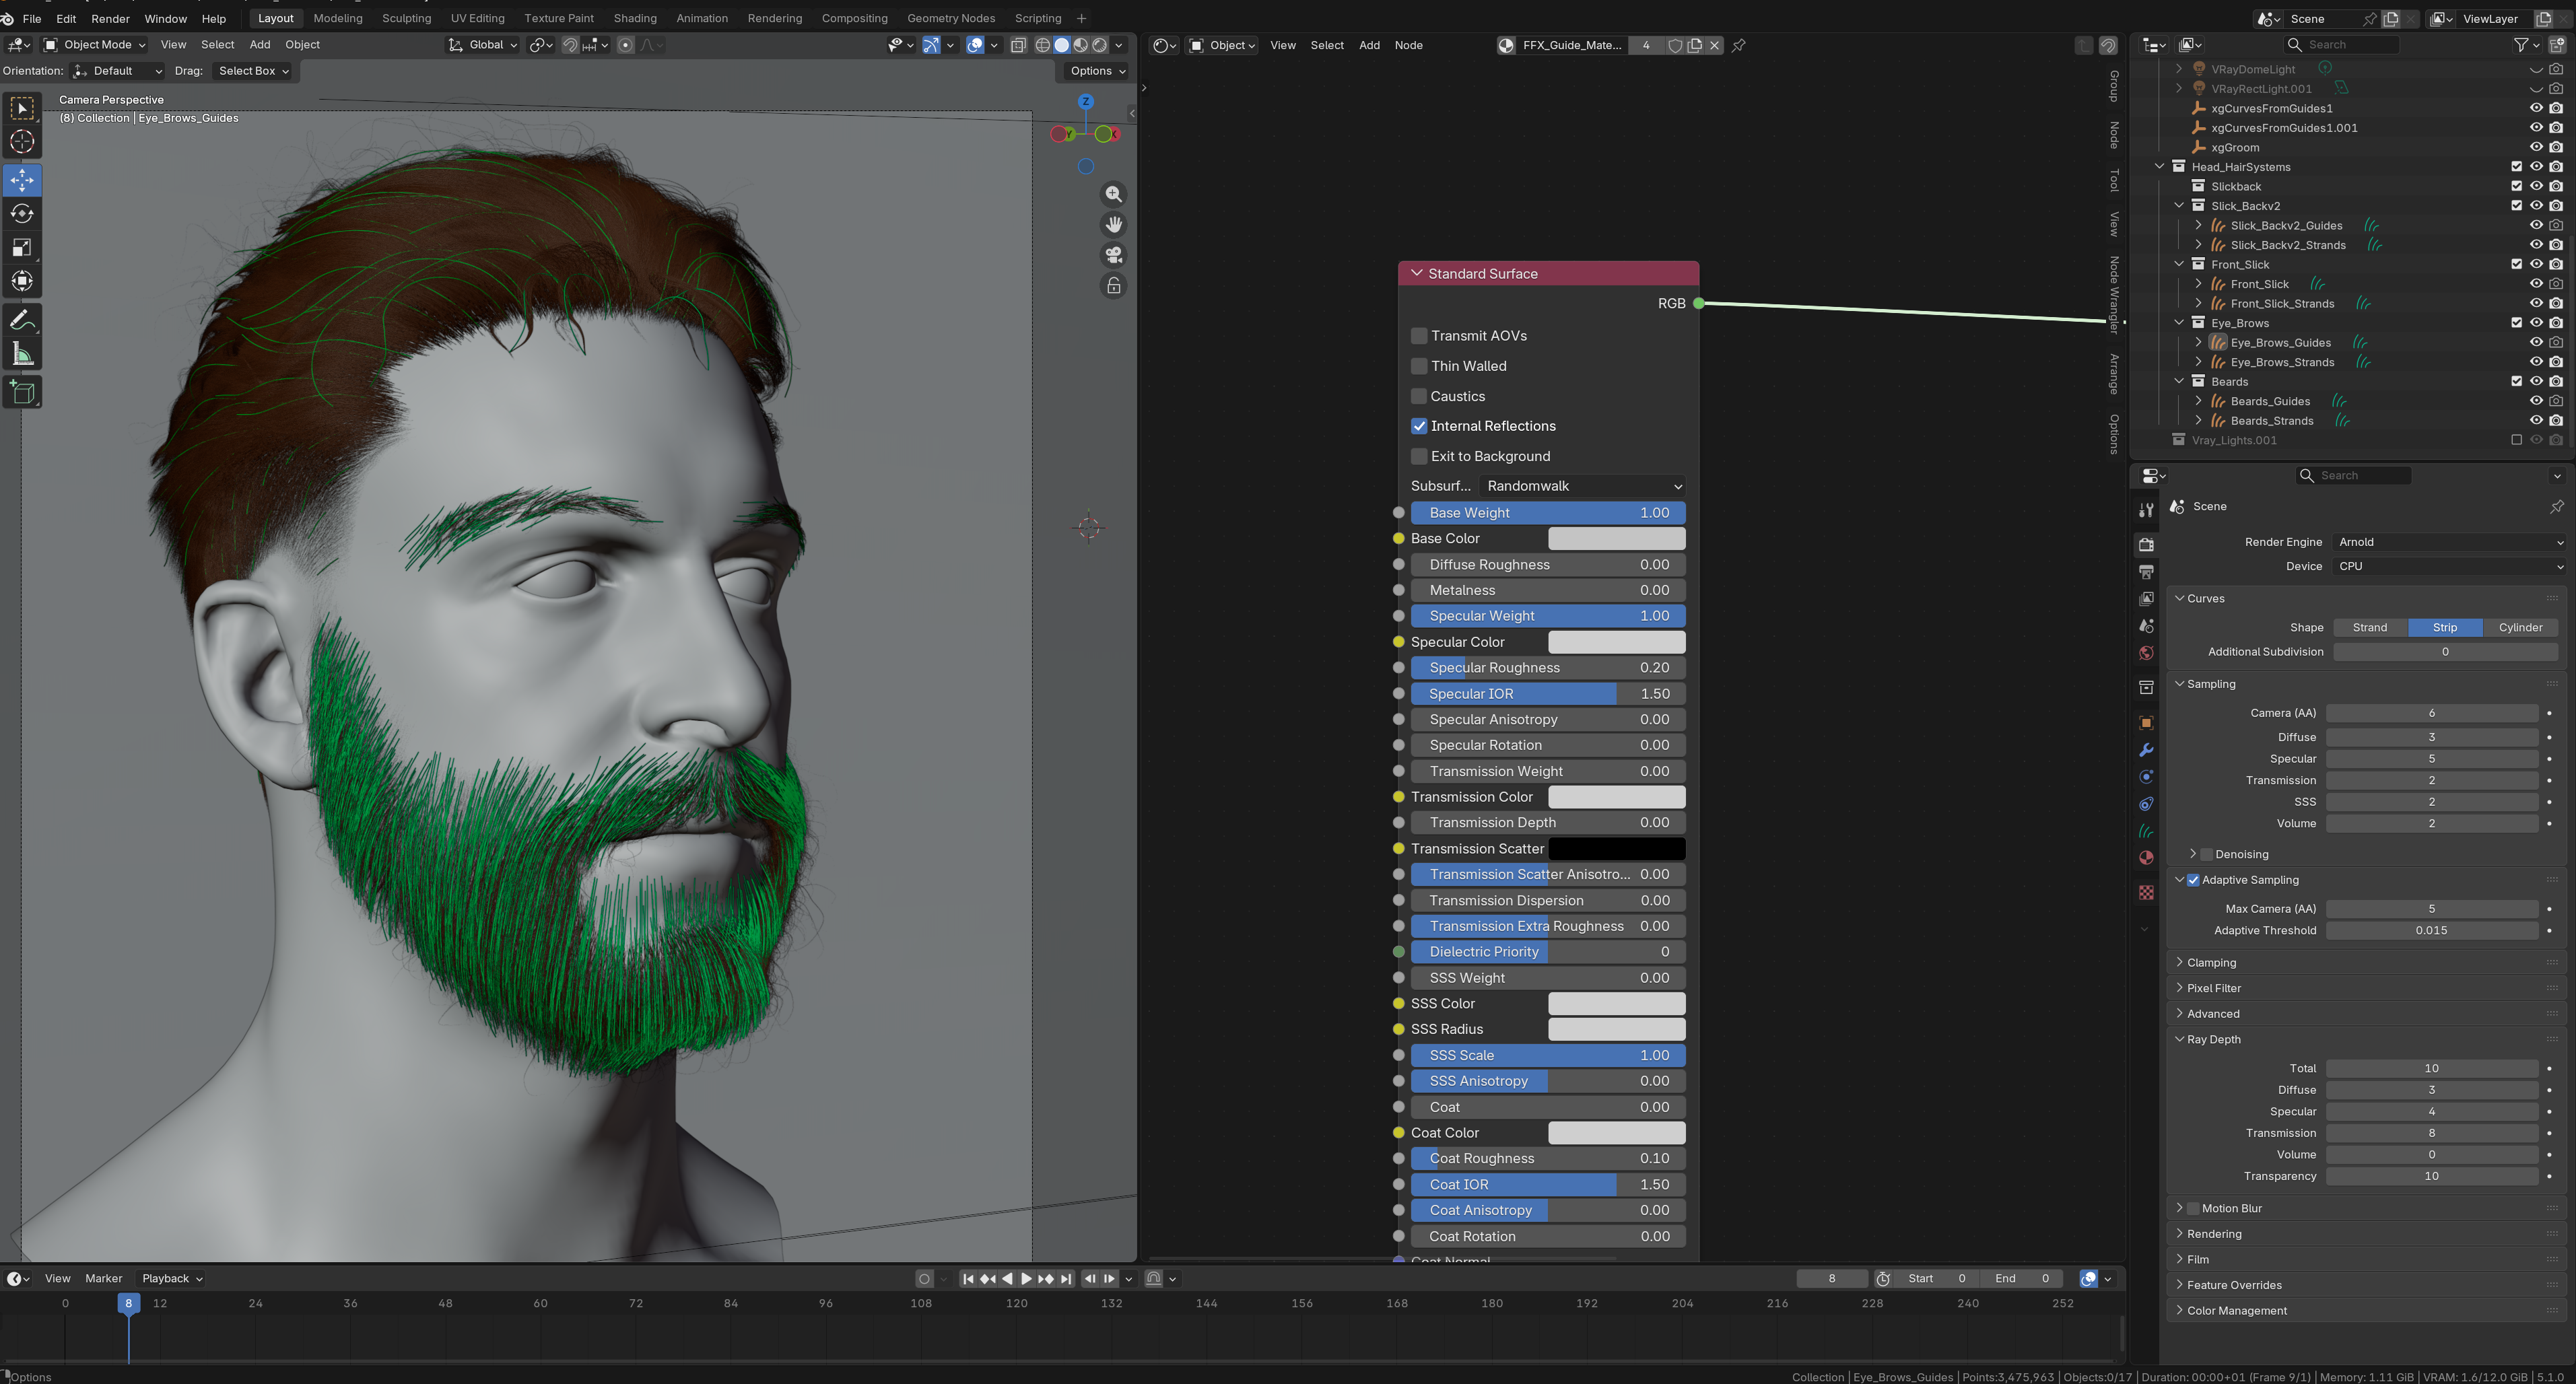
Task: Open the outliner filter funnel
Action: 2521,45
